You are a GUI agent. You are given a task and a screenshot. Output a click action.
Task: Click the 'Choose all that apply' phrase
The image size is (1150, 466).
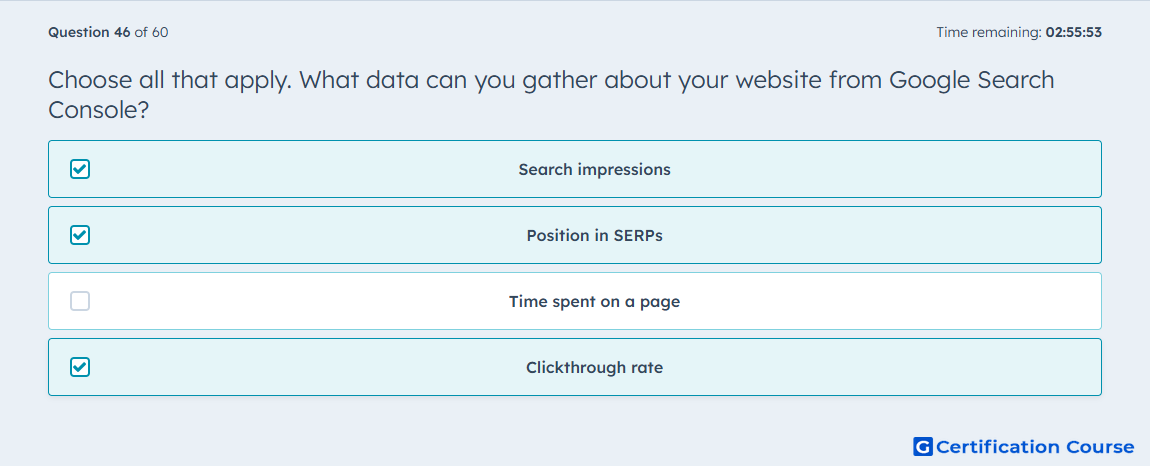[x=171, y=79]
